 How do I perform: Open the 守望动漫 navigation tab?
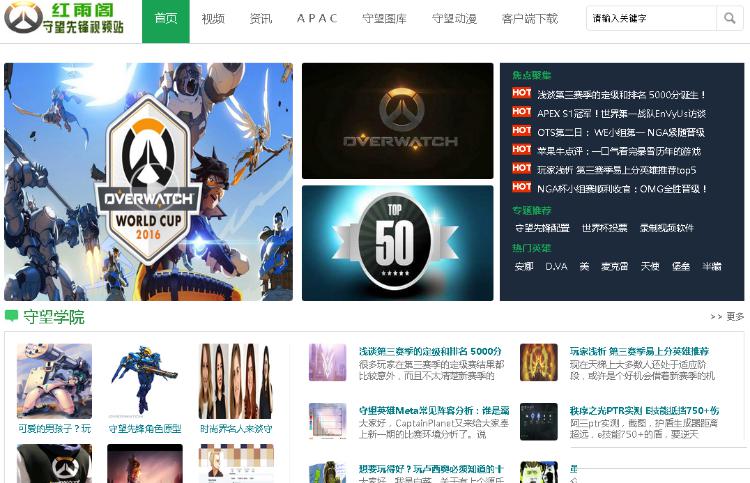pos(454,19)
